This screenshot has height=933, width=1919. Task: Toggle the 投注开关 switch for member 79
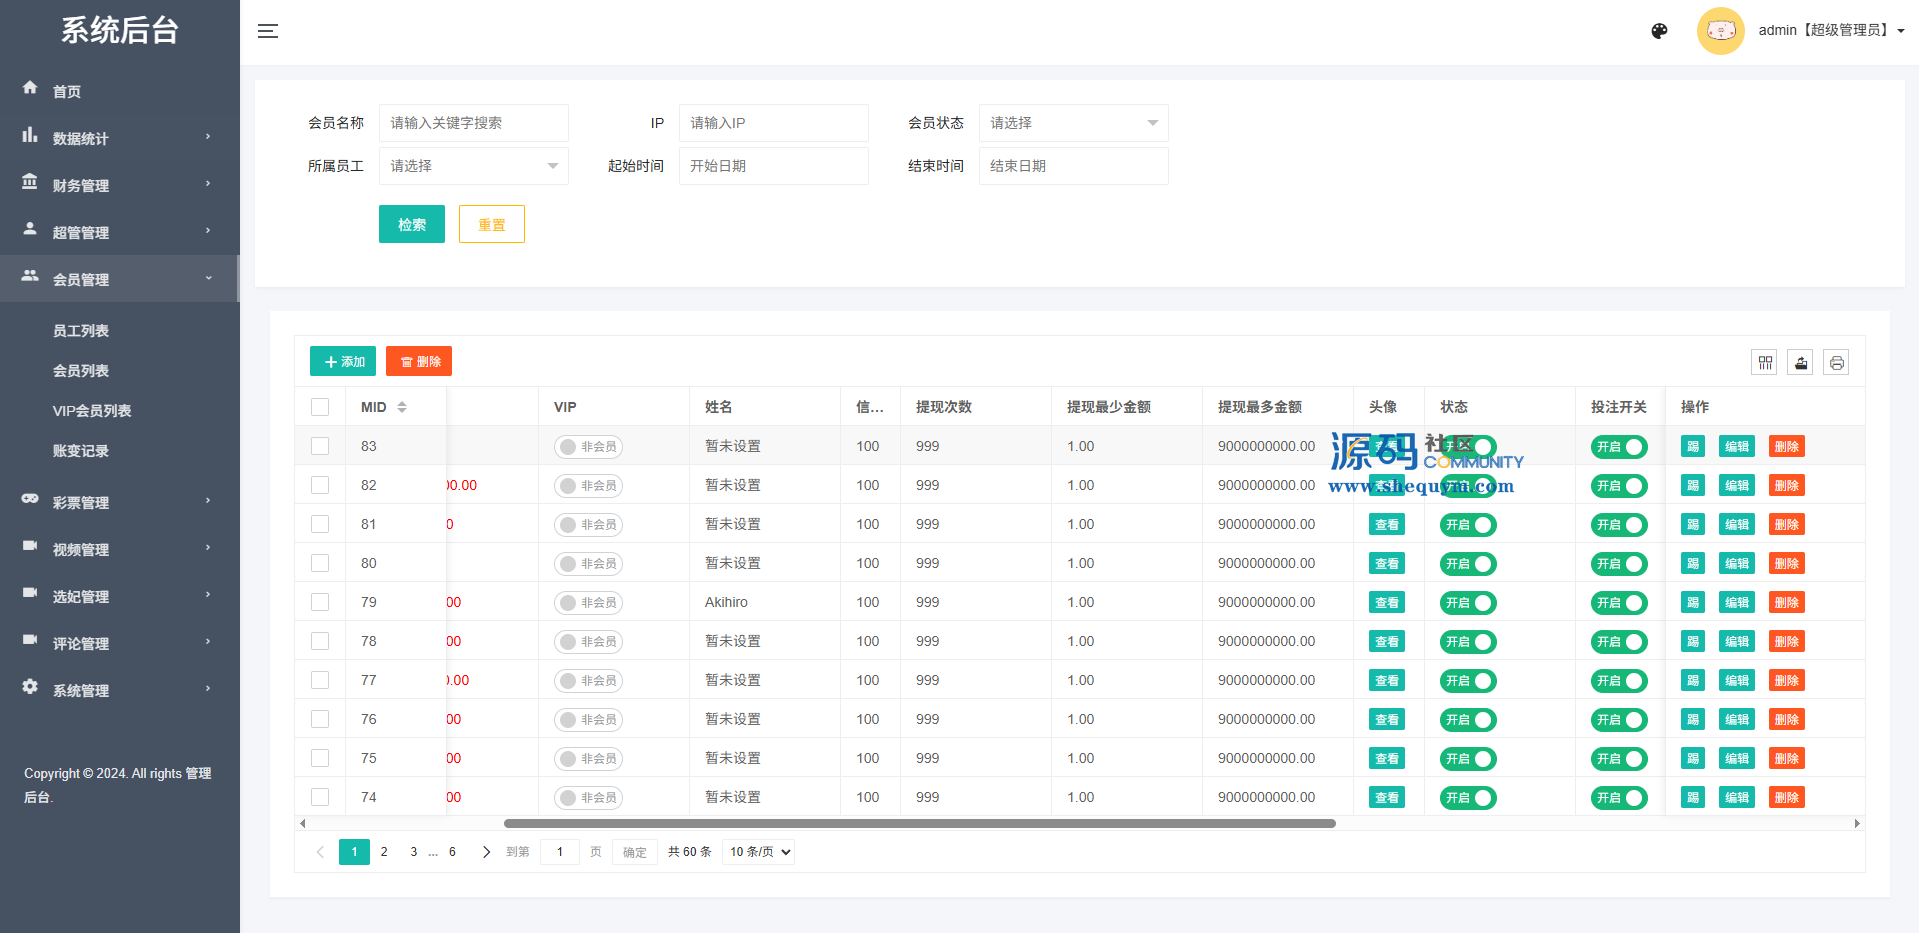click(1619, 603)
